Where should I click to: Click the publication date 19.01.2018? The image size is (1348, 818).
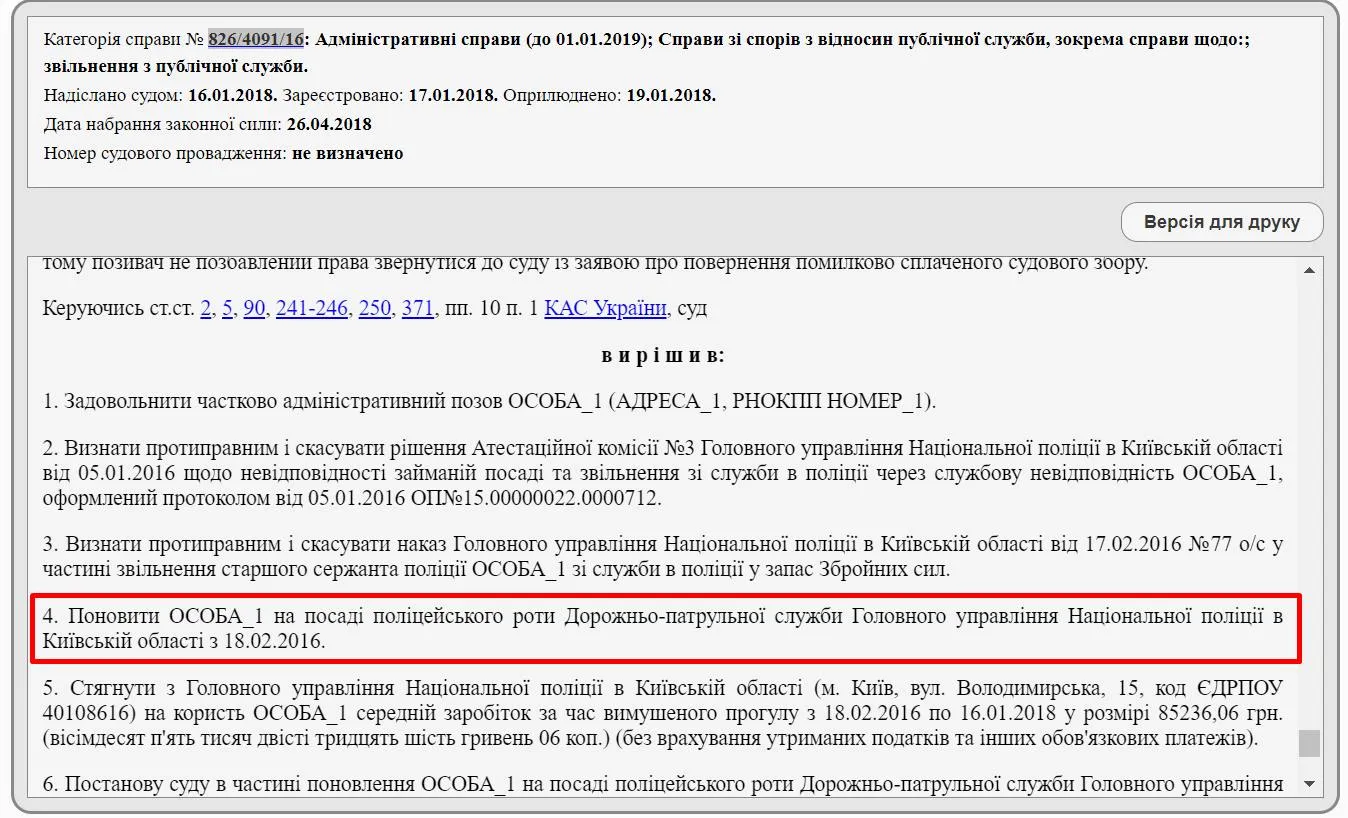point(671,95)
